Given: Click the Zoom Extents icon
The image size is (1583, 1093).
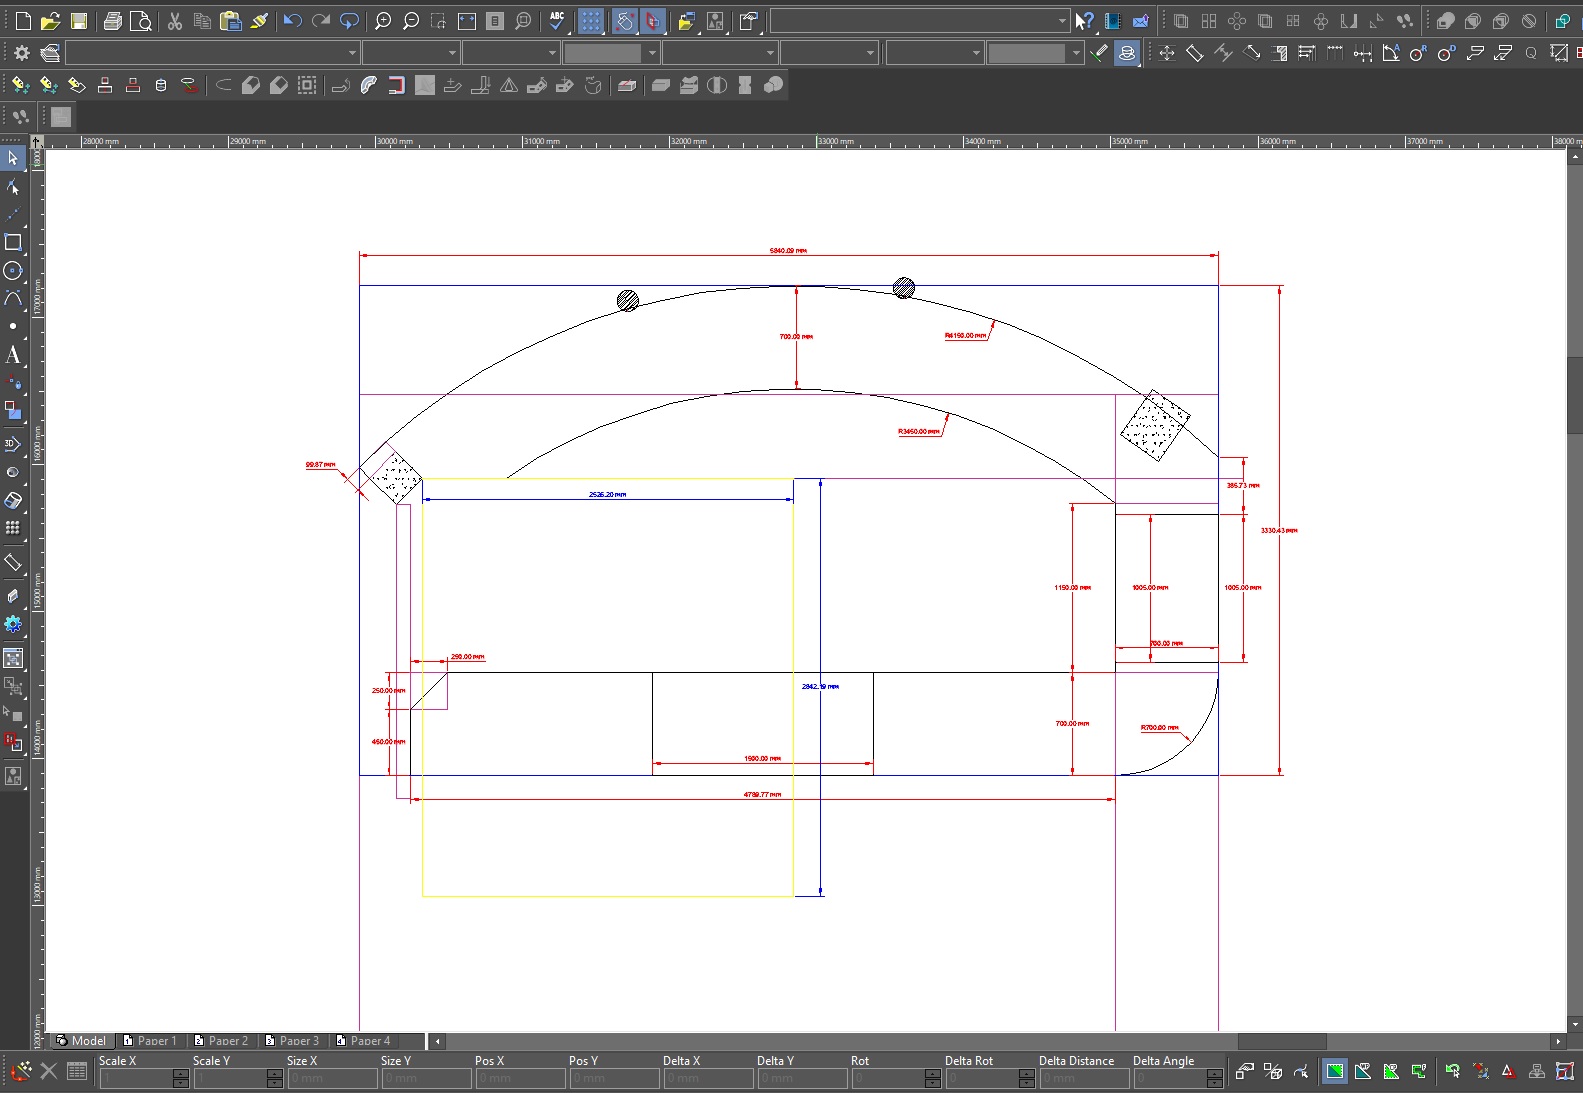Looking at the screenshot, I should [x=467, y=21].
